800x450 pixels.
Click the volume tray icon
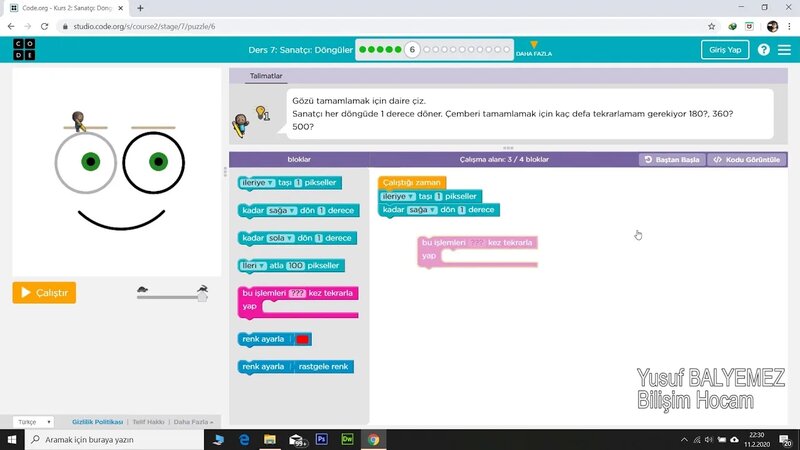click(x=709, y=439)
